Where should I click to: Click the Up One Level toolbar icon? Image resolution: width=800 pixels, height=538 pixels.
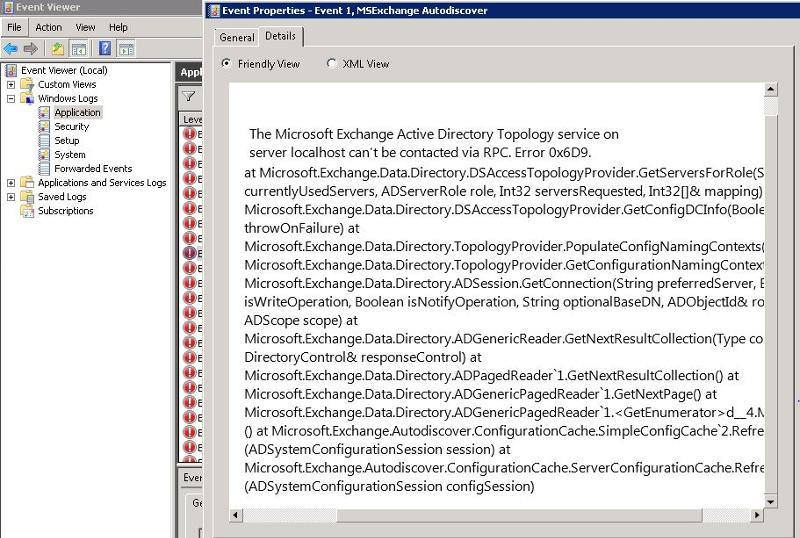tap(57, 49)
